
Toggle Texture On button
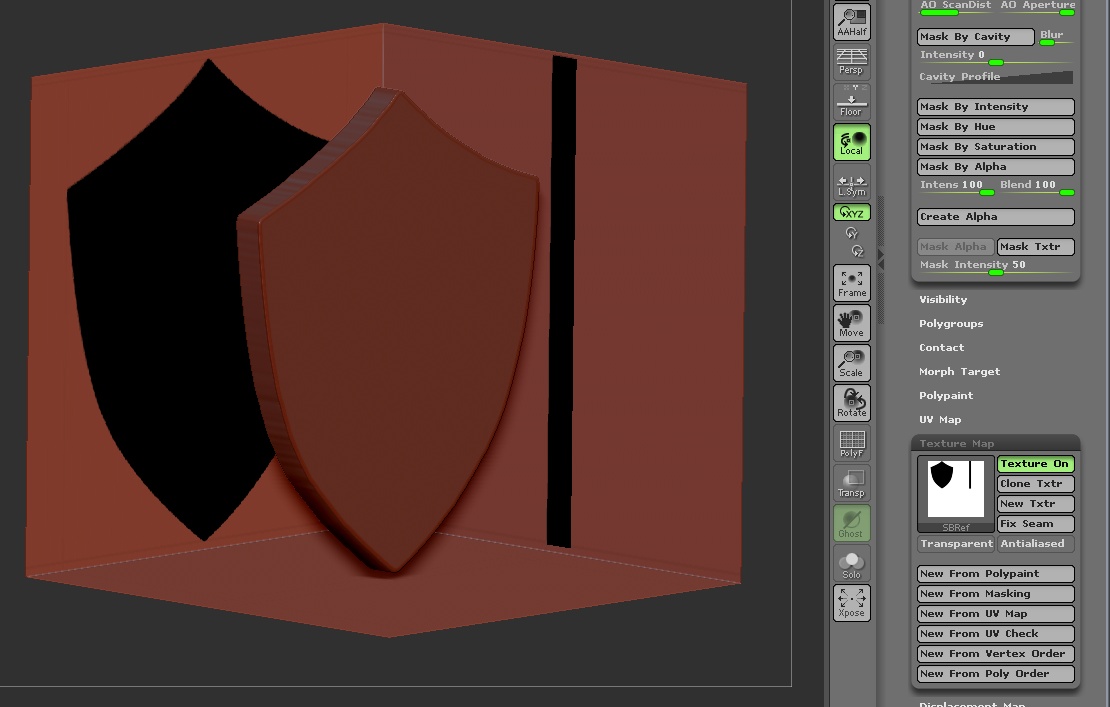[x=1036, y=464]
